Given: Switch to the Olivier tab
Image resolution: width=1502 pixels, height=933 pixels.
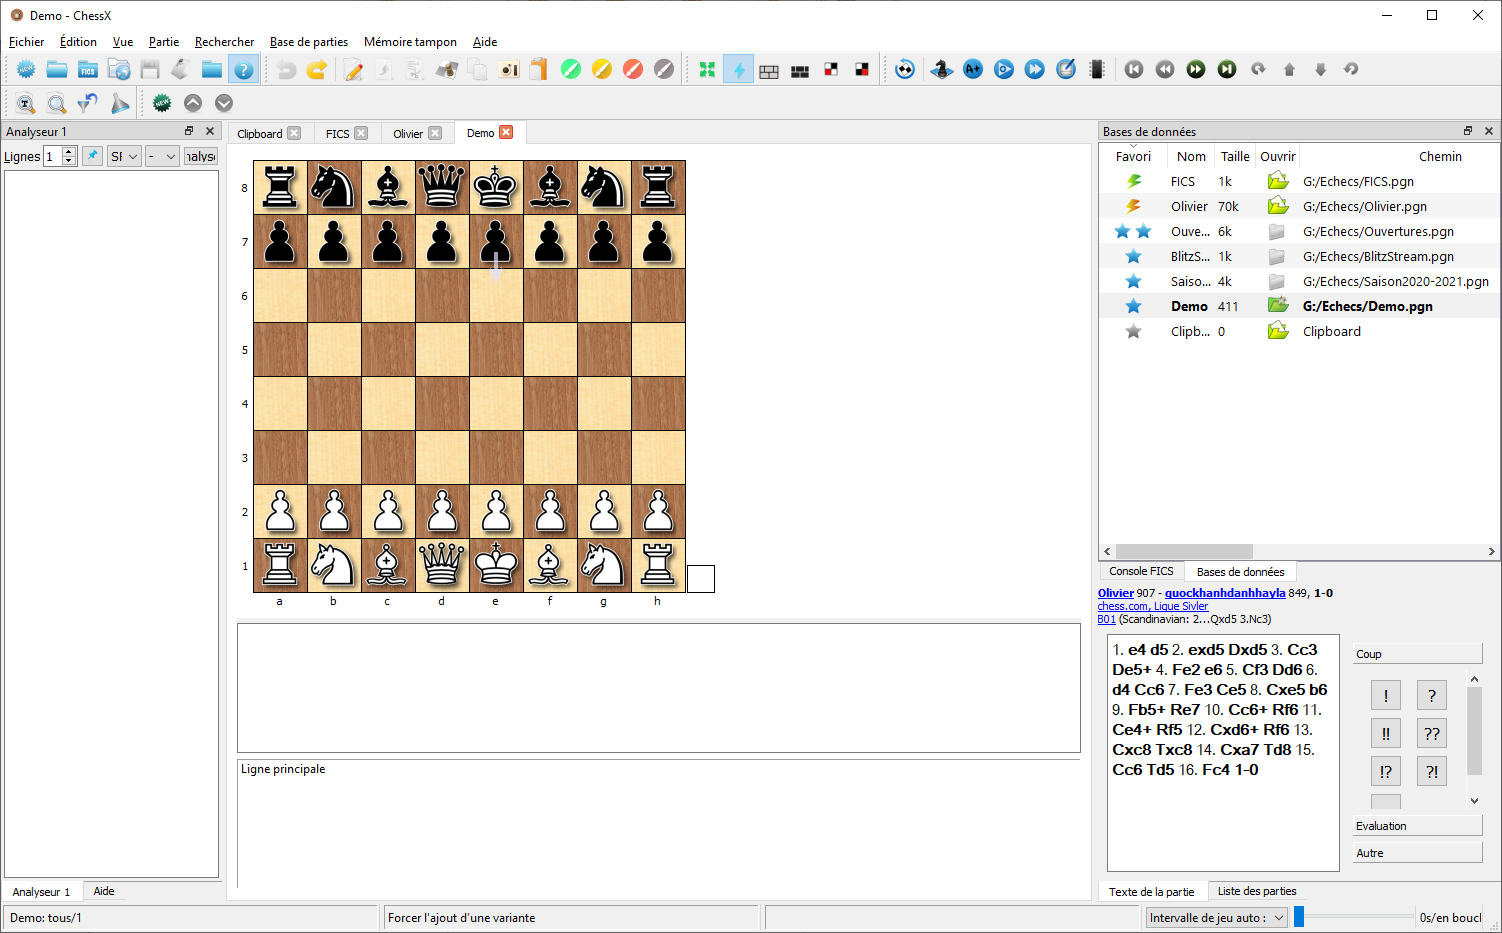Looking at the screenshot, I should tap(408, 133).
